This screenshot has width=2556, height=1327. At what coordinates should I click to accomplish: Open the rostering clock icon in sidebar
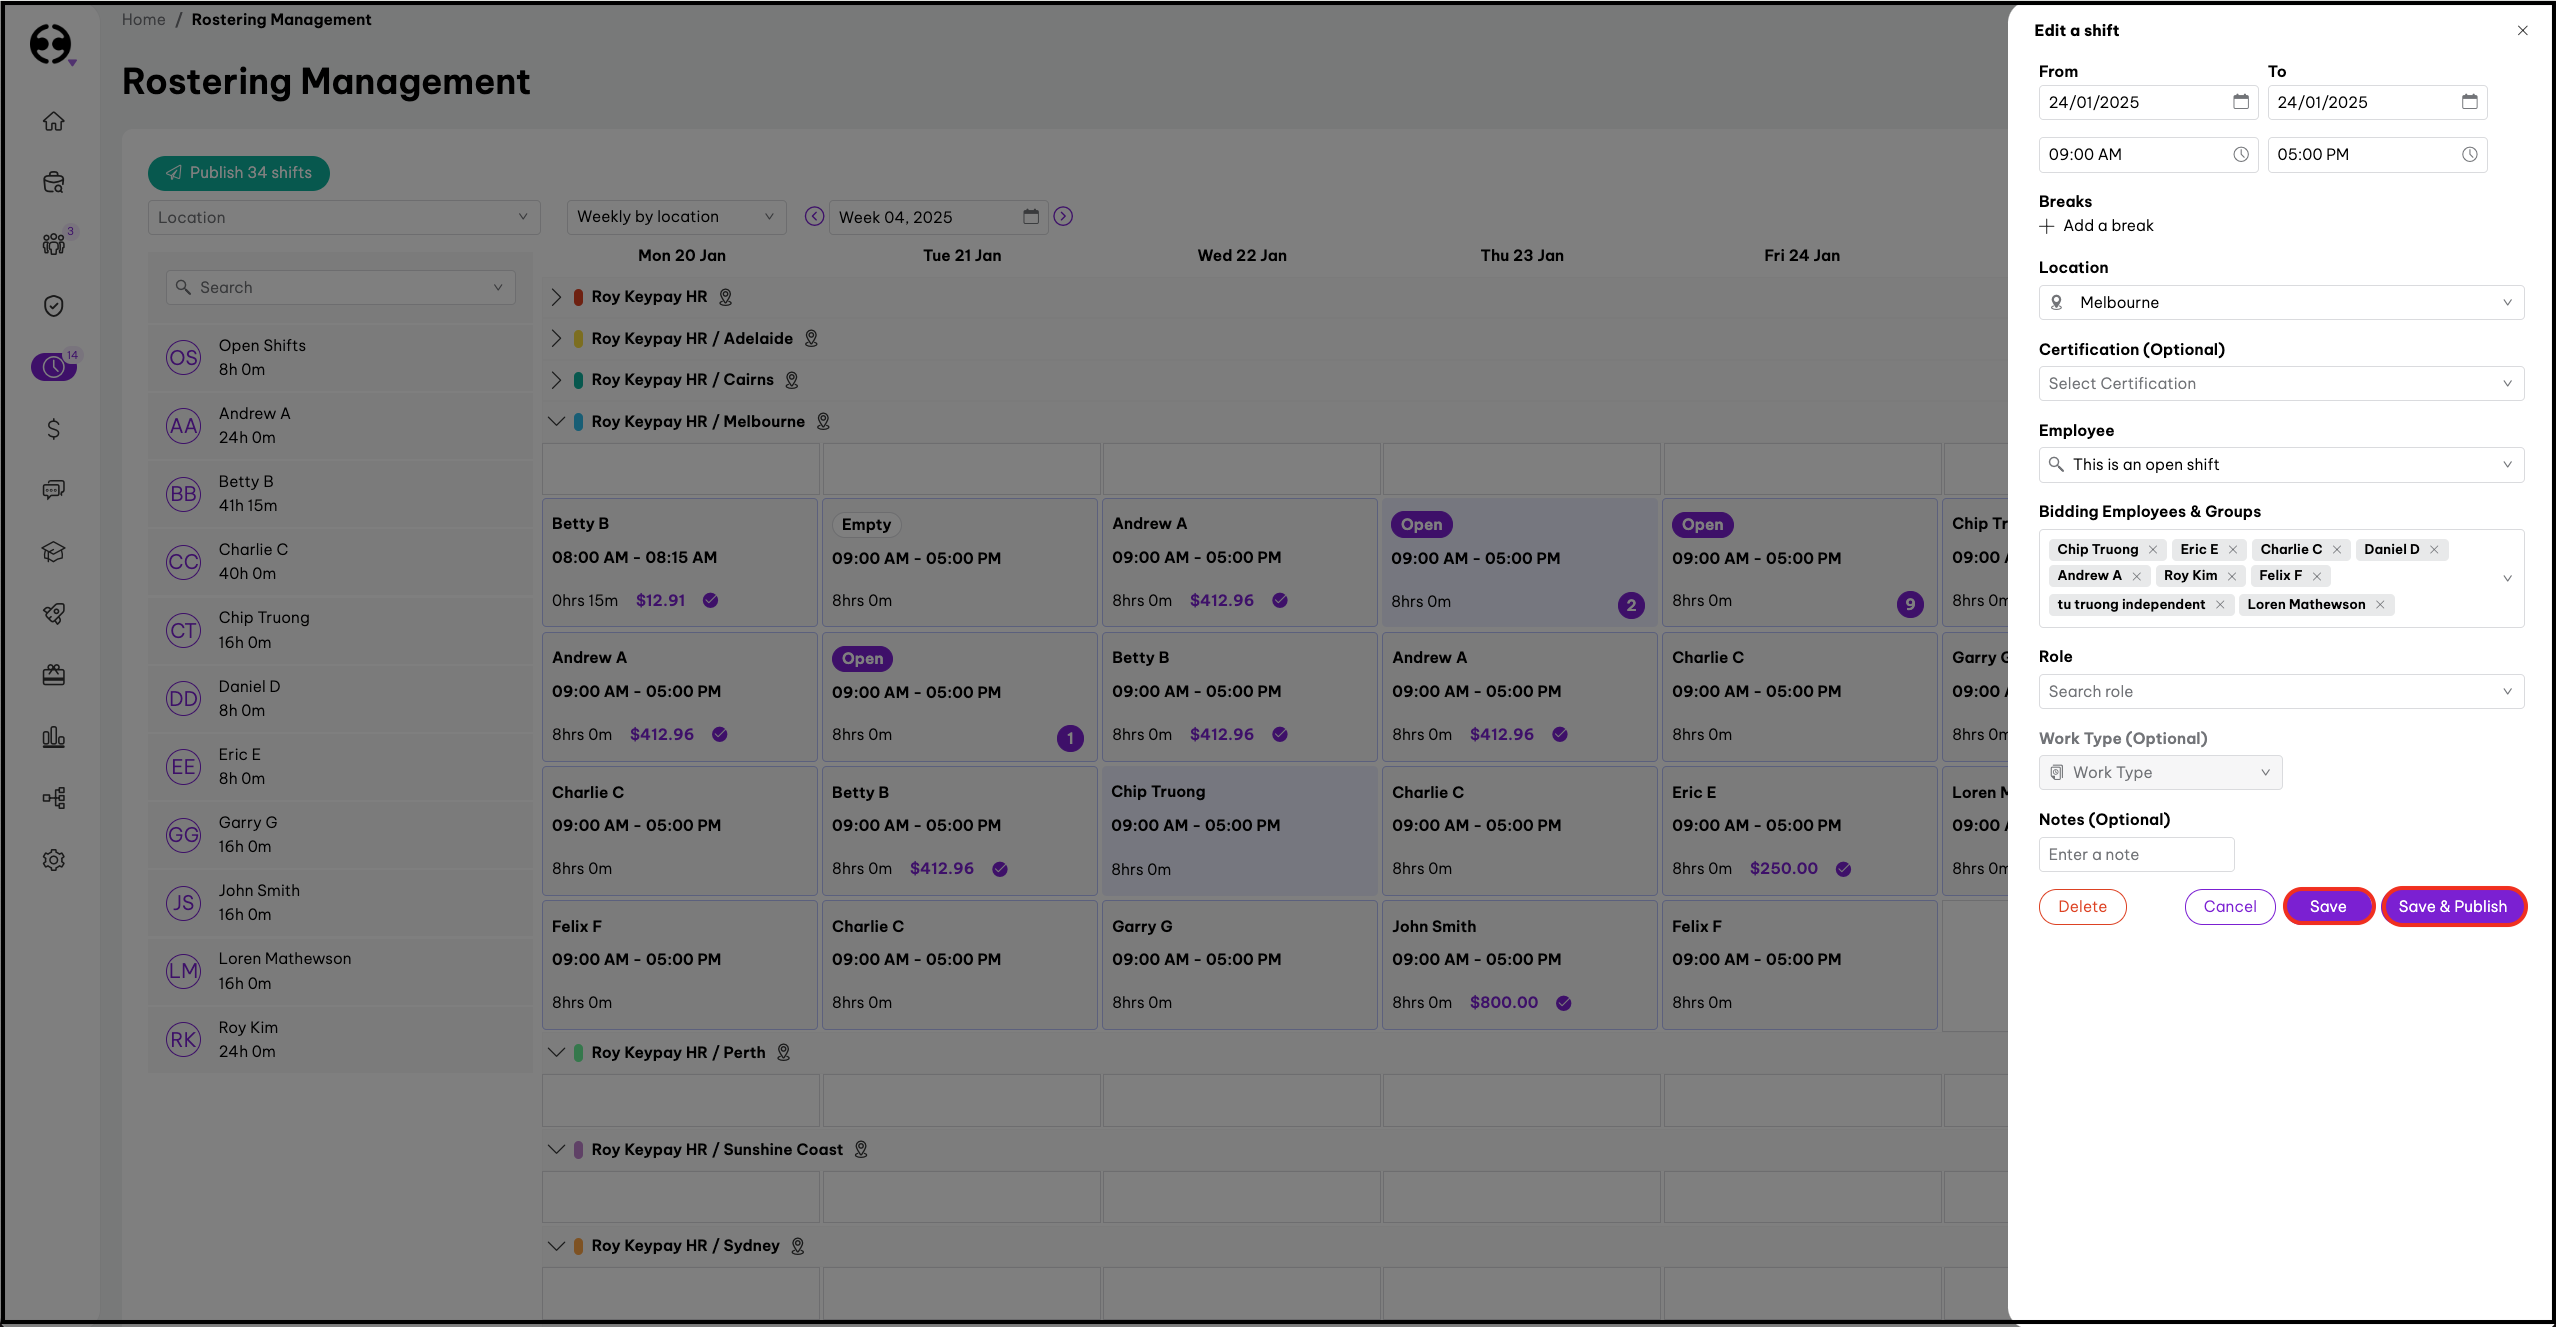pyautogui.click(x=54, y=367)
